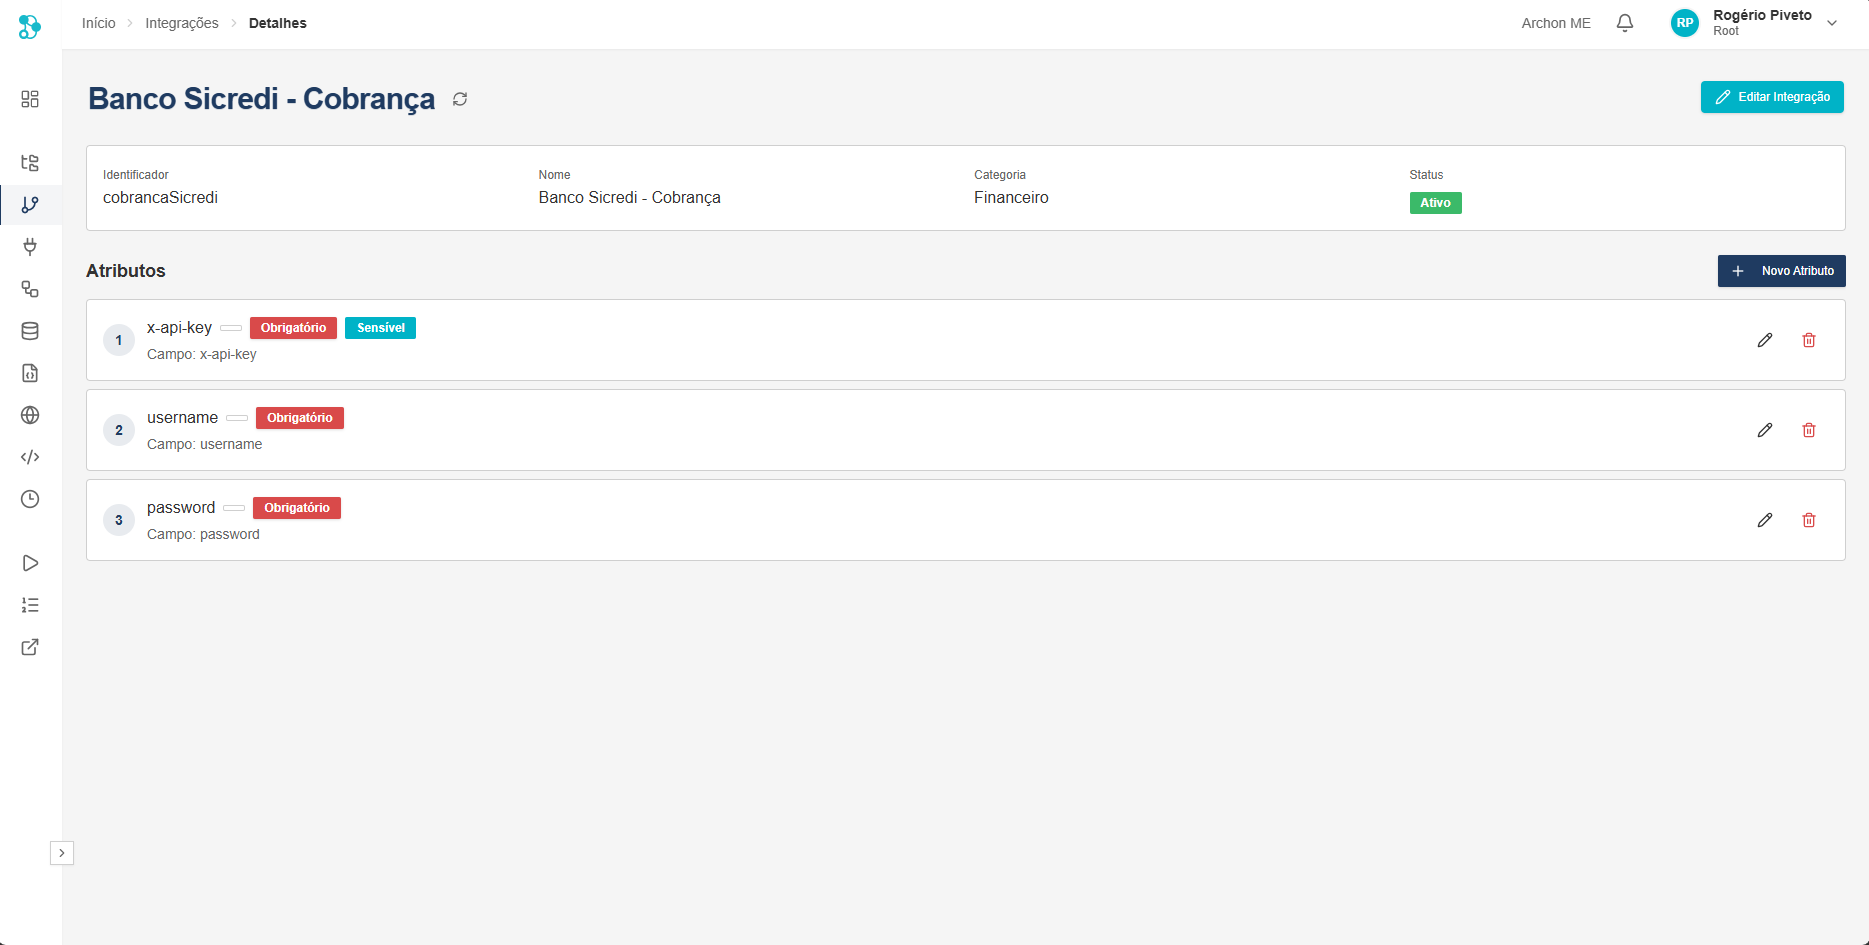This screenshot has height=945, width=1869.
Task: Edit the x-api-key attribute with the pencil icon
Action: [x=1765, y=340]
